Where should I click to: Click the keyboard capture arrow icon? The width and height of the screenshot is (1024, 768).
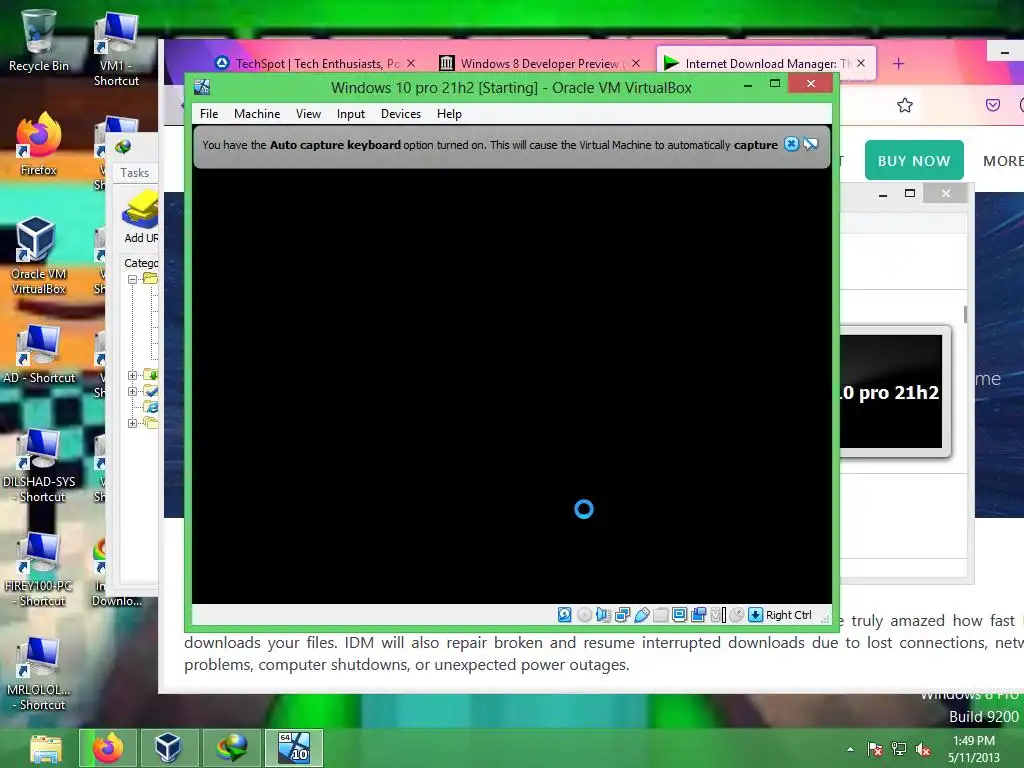(x=756, y=615)
